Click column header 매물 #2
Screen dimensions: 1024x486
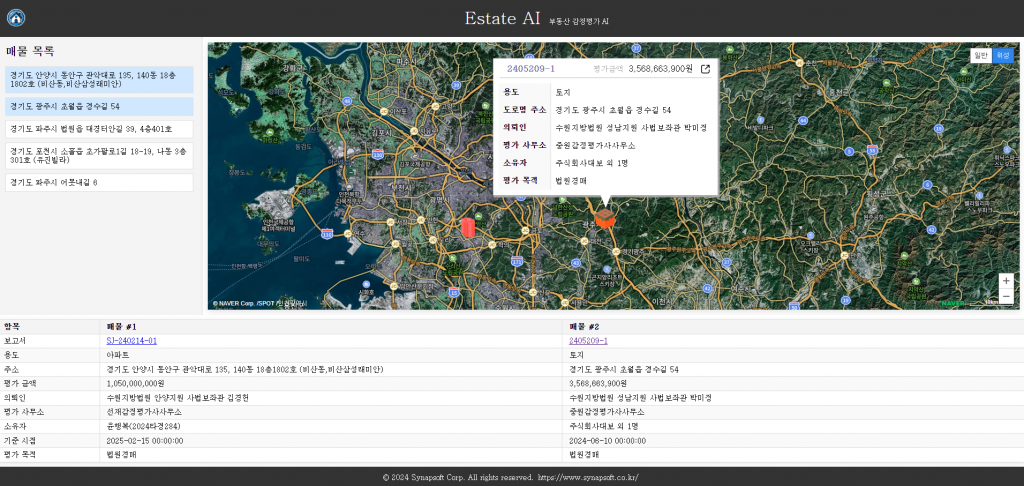tap(584, 327)
